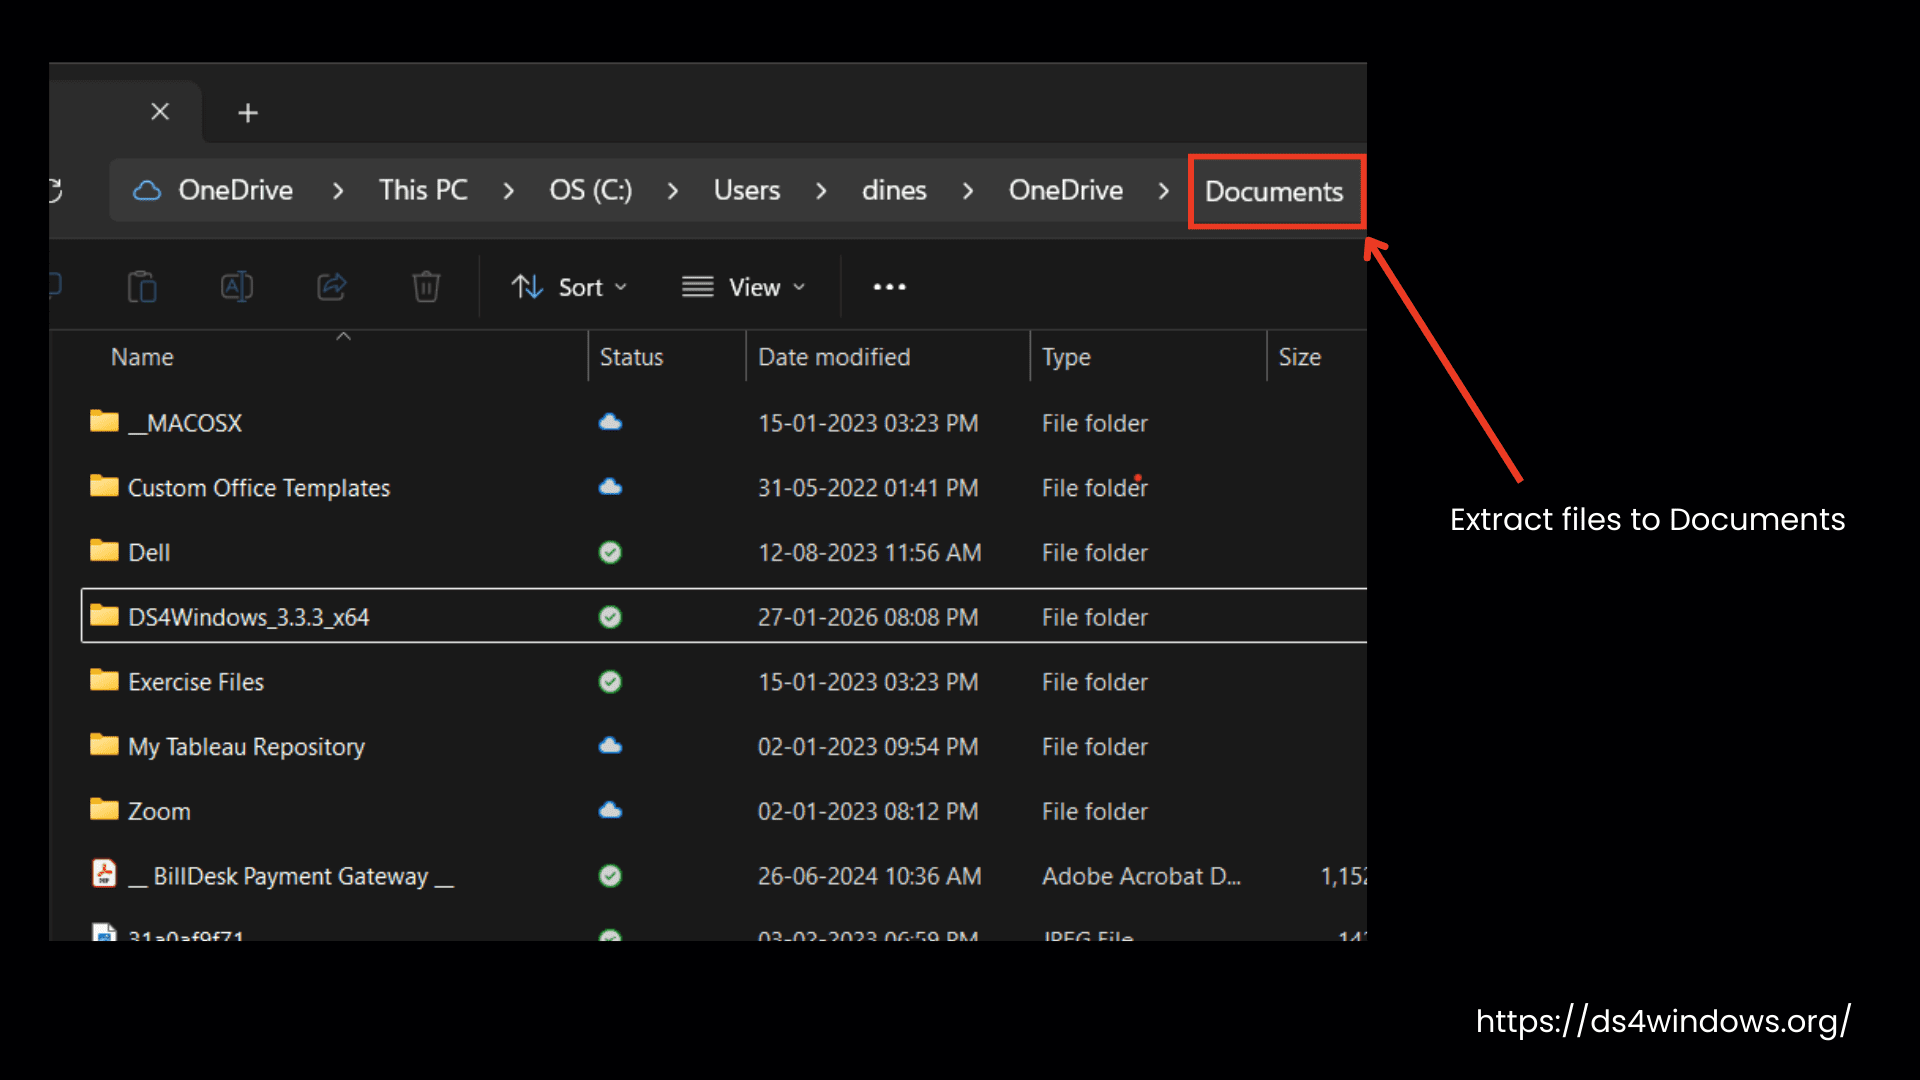The image size is (1920, 1080).
Task: Sort by Type column header
Action: pos(1066,357)
